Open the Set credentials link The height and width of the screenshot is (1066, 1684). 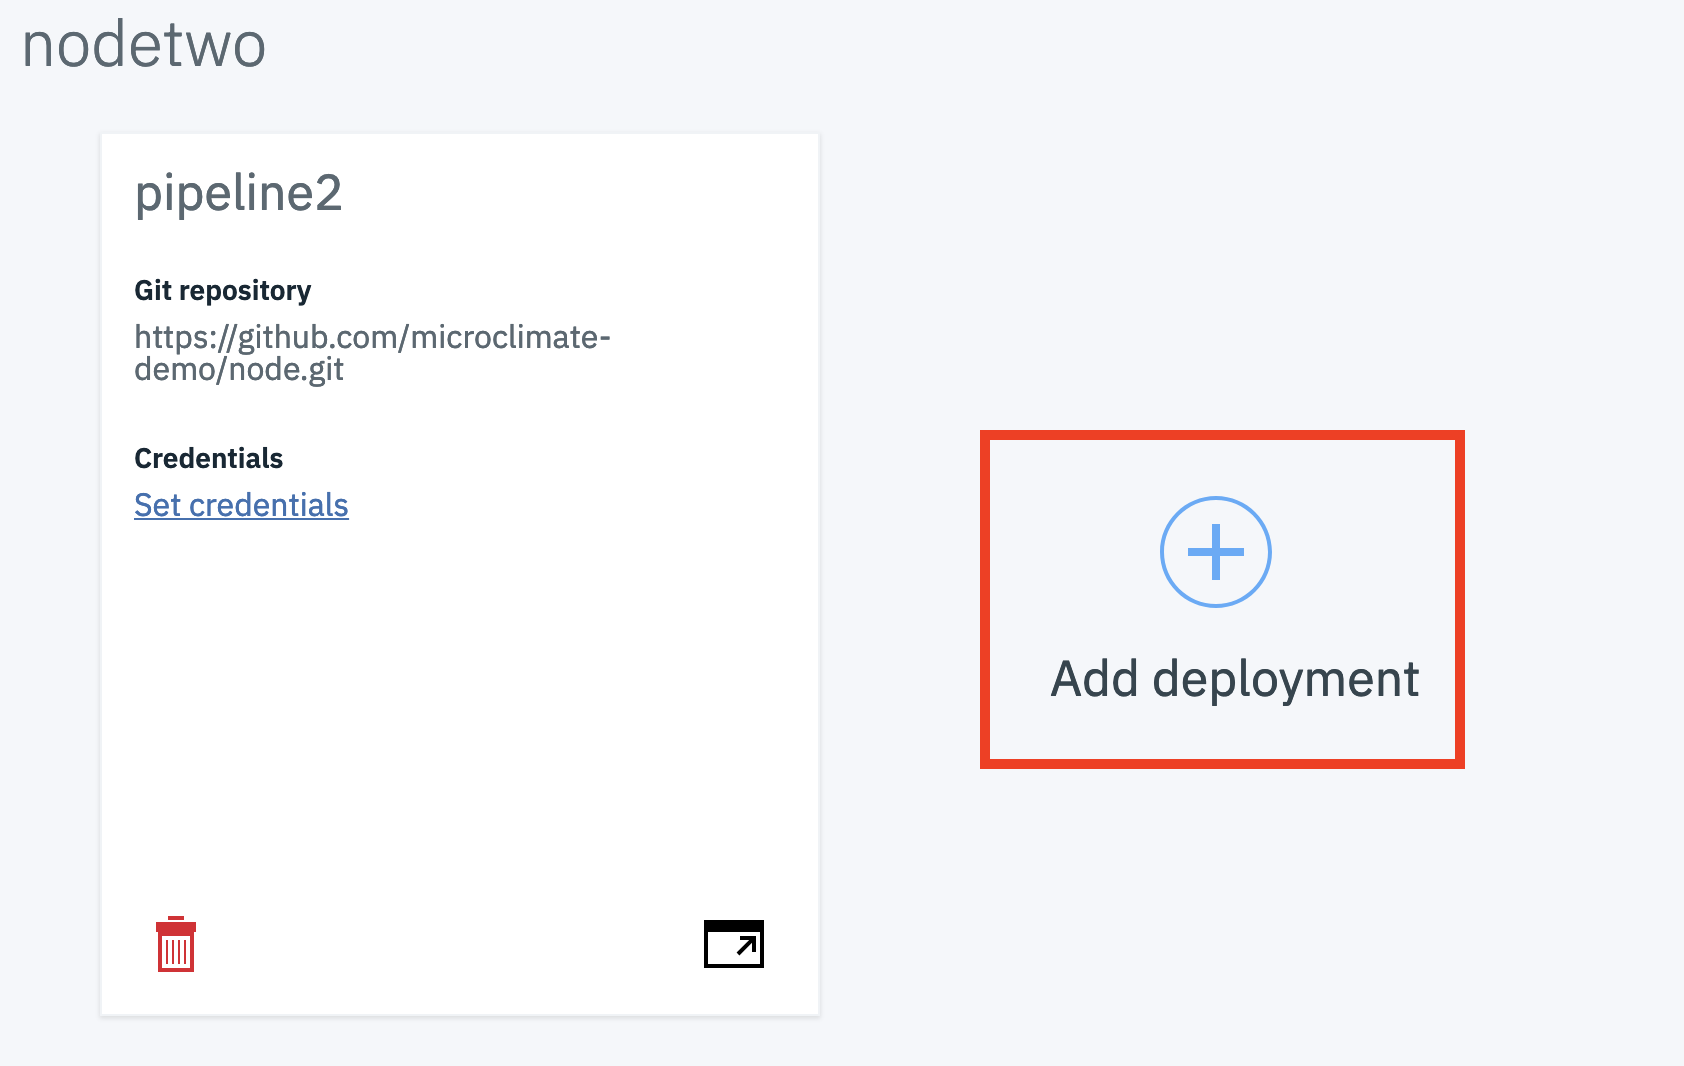(241, 505)
